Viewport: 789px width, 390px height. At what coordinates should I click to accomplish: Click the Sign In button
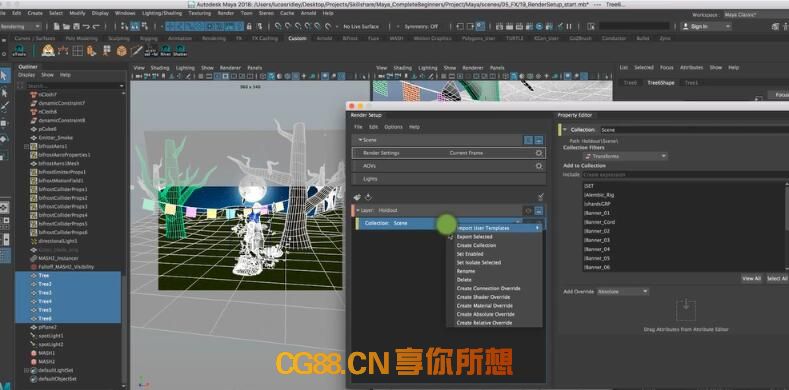tap(705, 27)
